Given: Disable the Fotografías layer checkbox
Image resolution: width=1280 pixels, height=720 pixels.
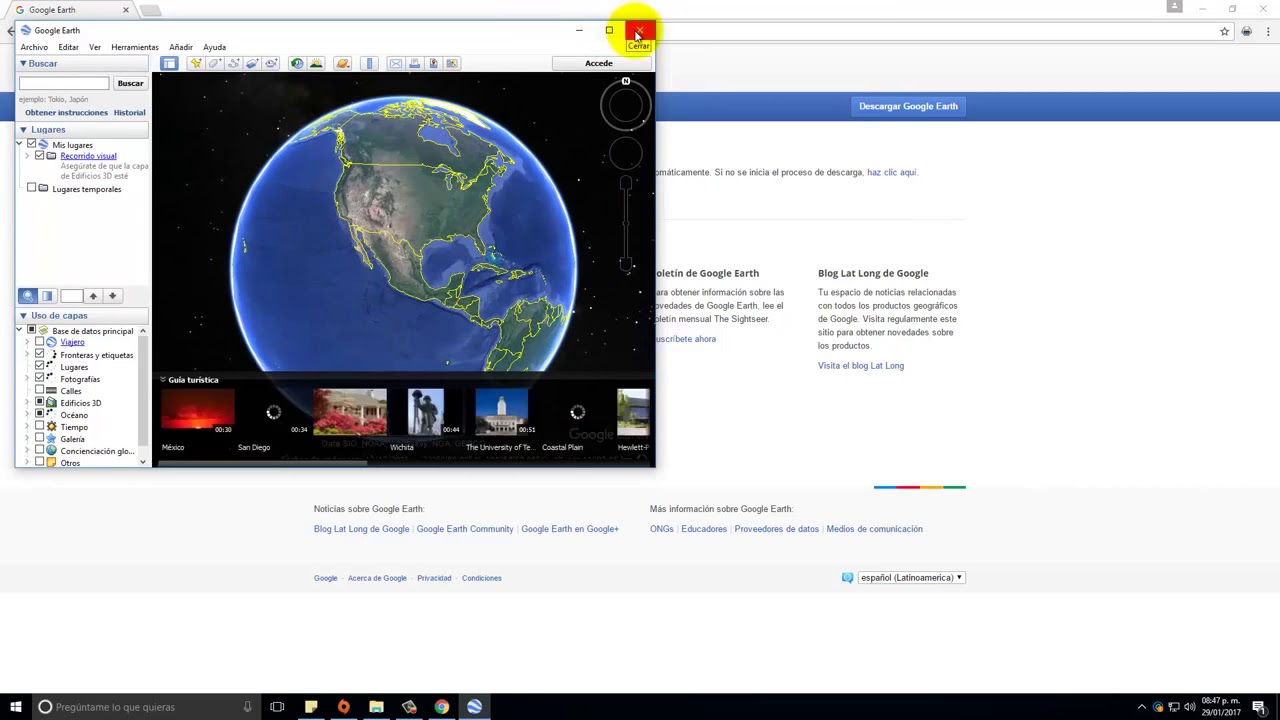Looking at the screenshot, I should (x=40, y=378).
